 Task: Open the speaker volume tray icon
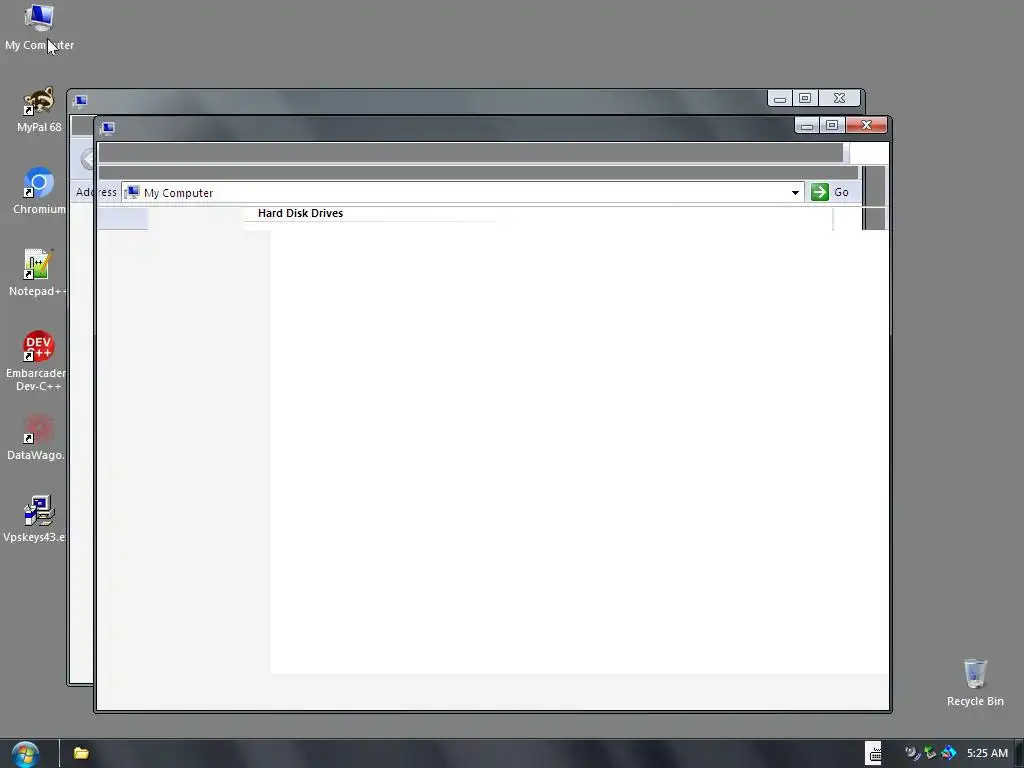(x=912, y=753)
